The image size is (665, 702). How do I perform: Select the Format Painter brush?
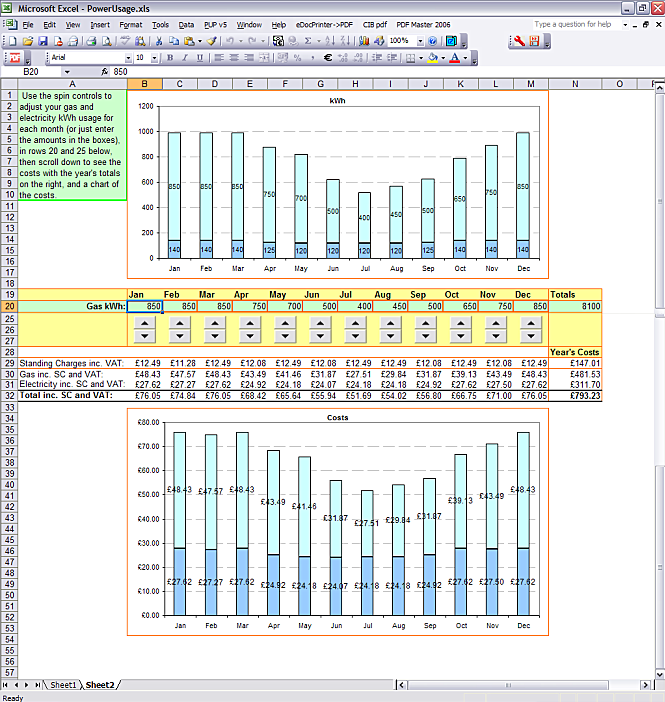pyautogui.click(x=212, y=41)
